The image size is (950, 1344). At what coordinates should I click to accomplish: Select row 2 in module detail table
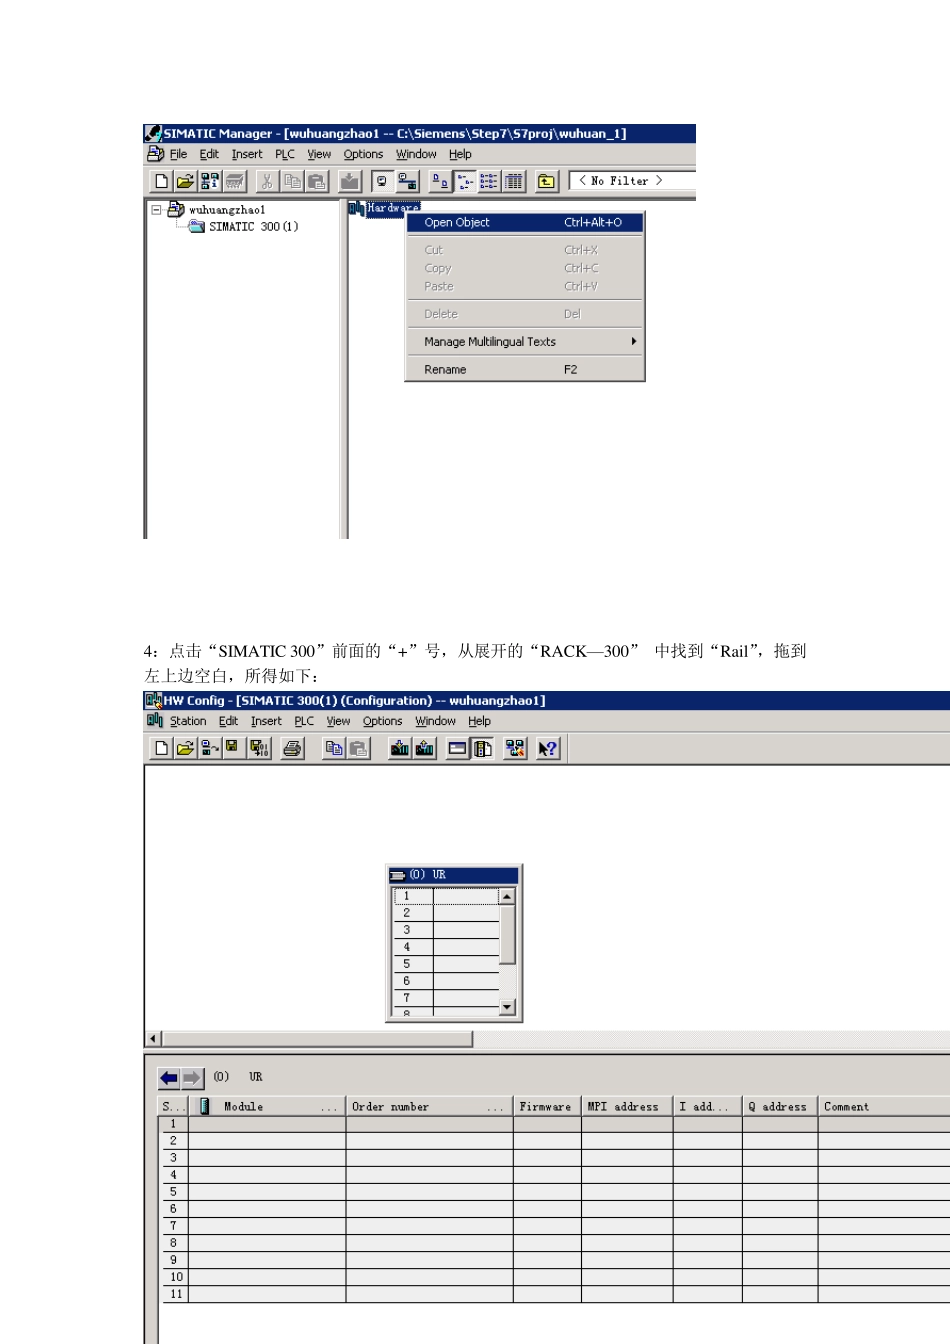(x=555, y=1141)
